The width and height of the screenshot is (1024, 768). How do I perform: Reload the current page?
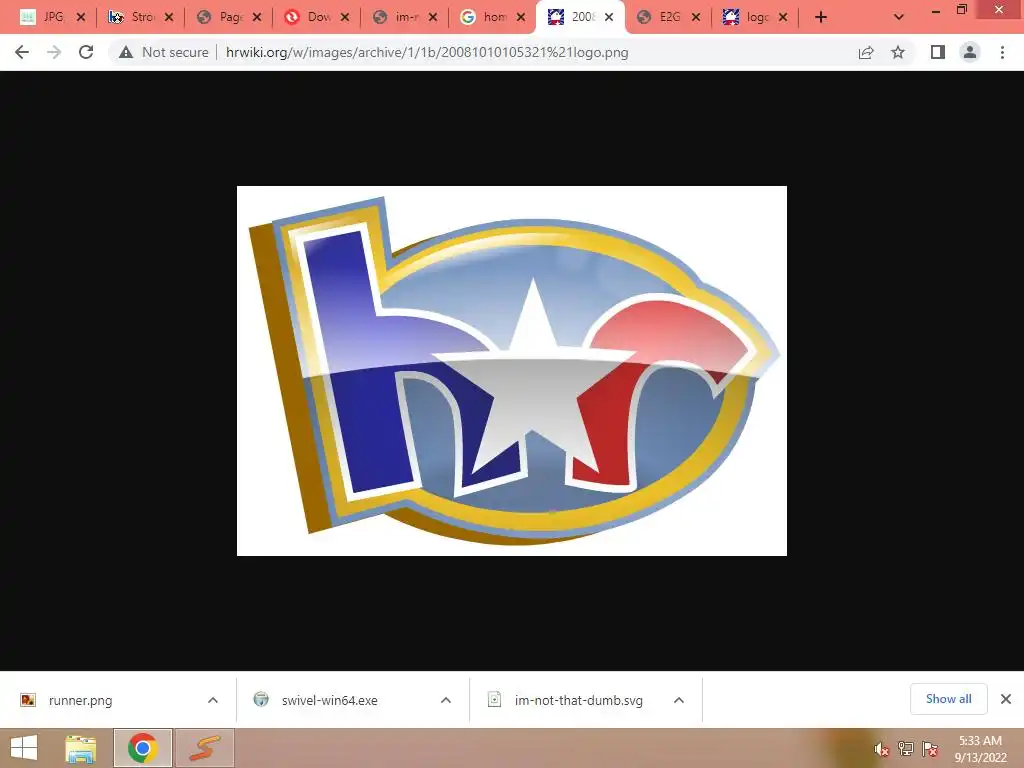(86, 52)
